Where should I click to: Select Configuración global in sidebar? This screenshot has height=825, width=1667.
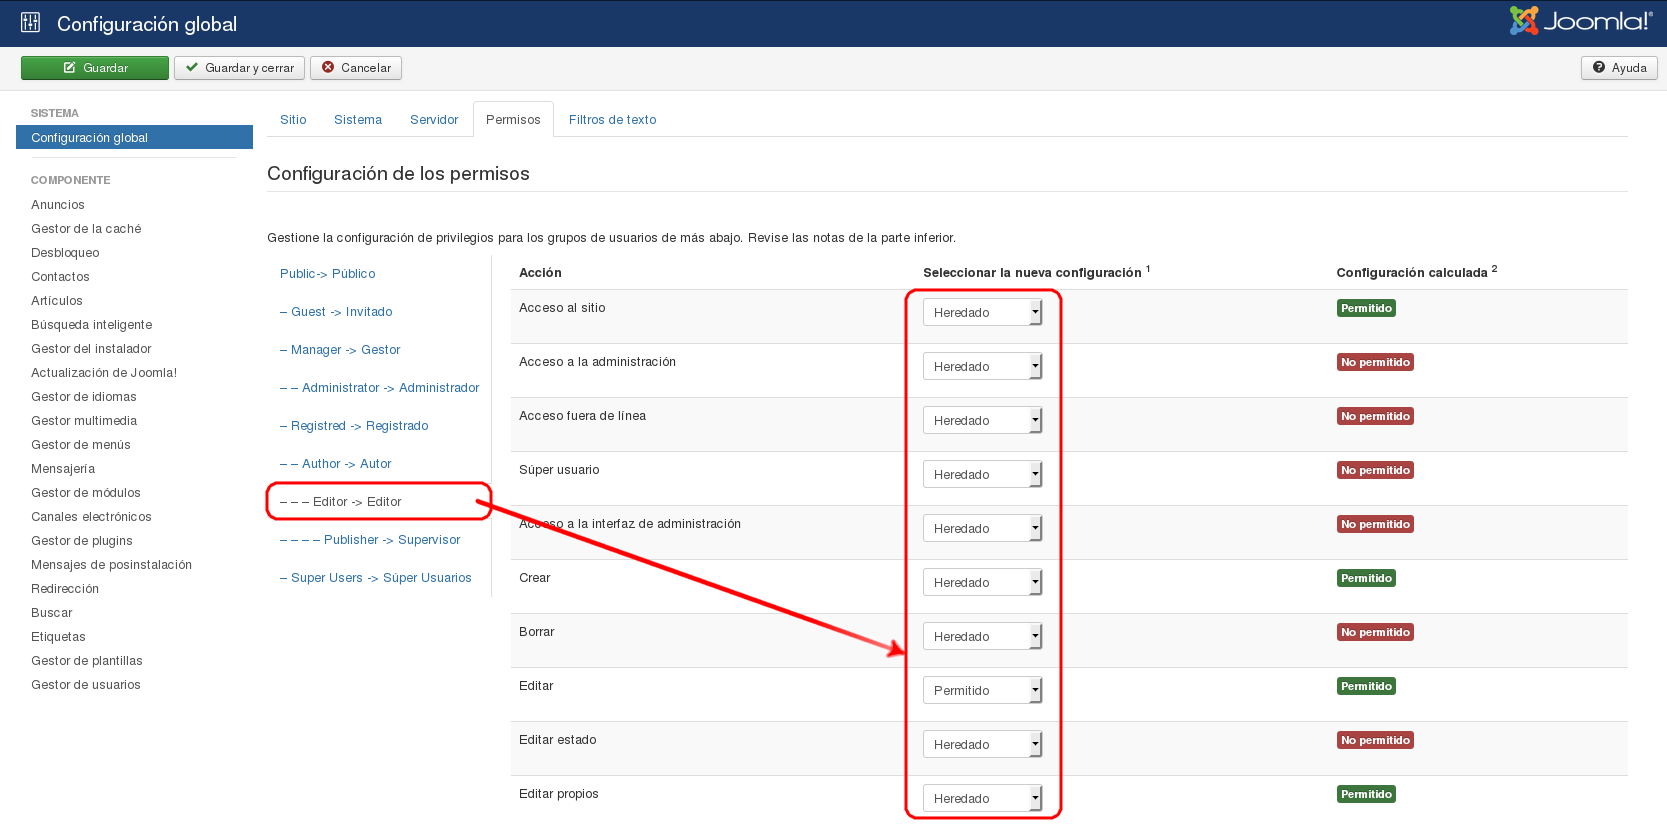tap(90, 138)
